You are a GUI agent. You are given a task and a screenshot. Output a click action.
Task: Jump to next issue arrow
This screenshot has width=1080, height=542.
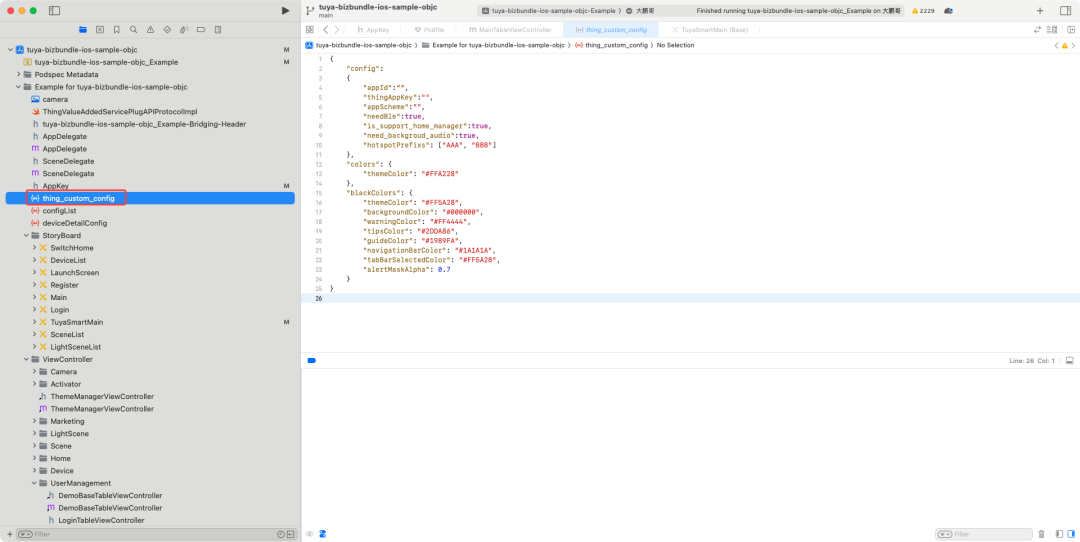[x=1073, y=45]
